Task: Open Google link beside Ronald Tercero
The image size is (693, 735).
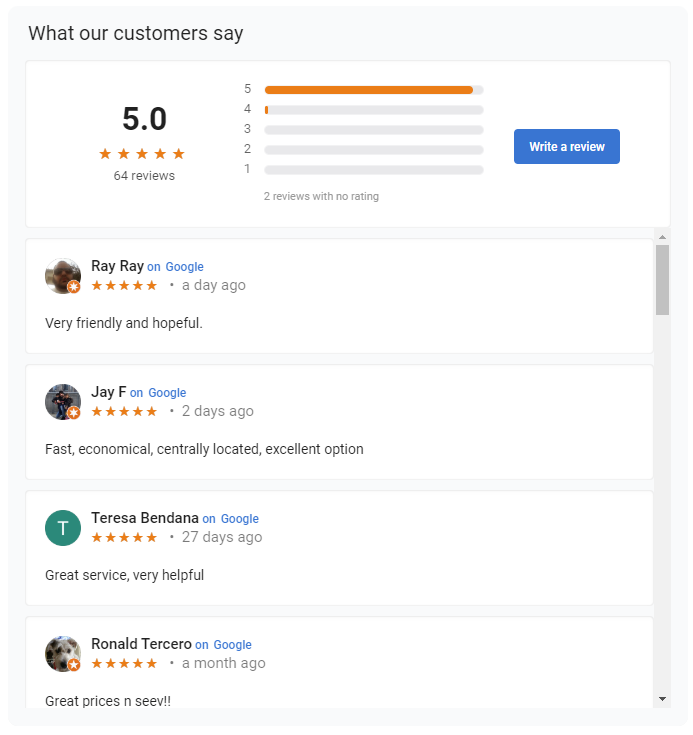Action: (x=233, y=645)
